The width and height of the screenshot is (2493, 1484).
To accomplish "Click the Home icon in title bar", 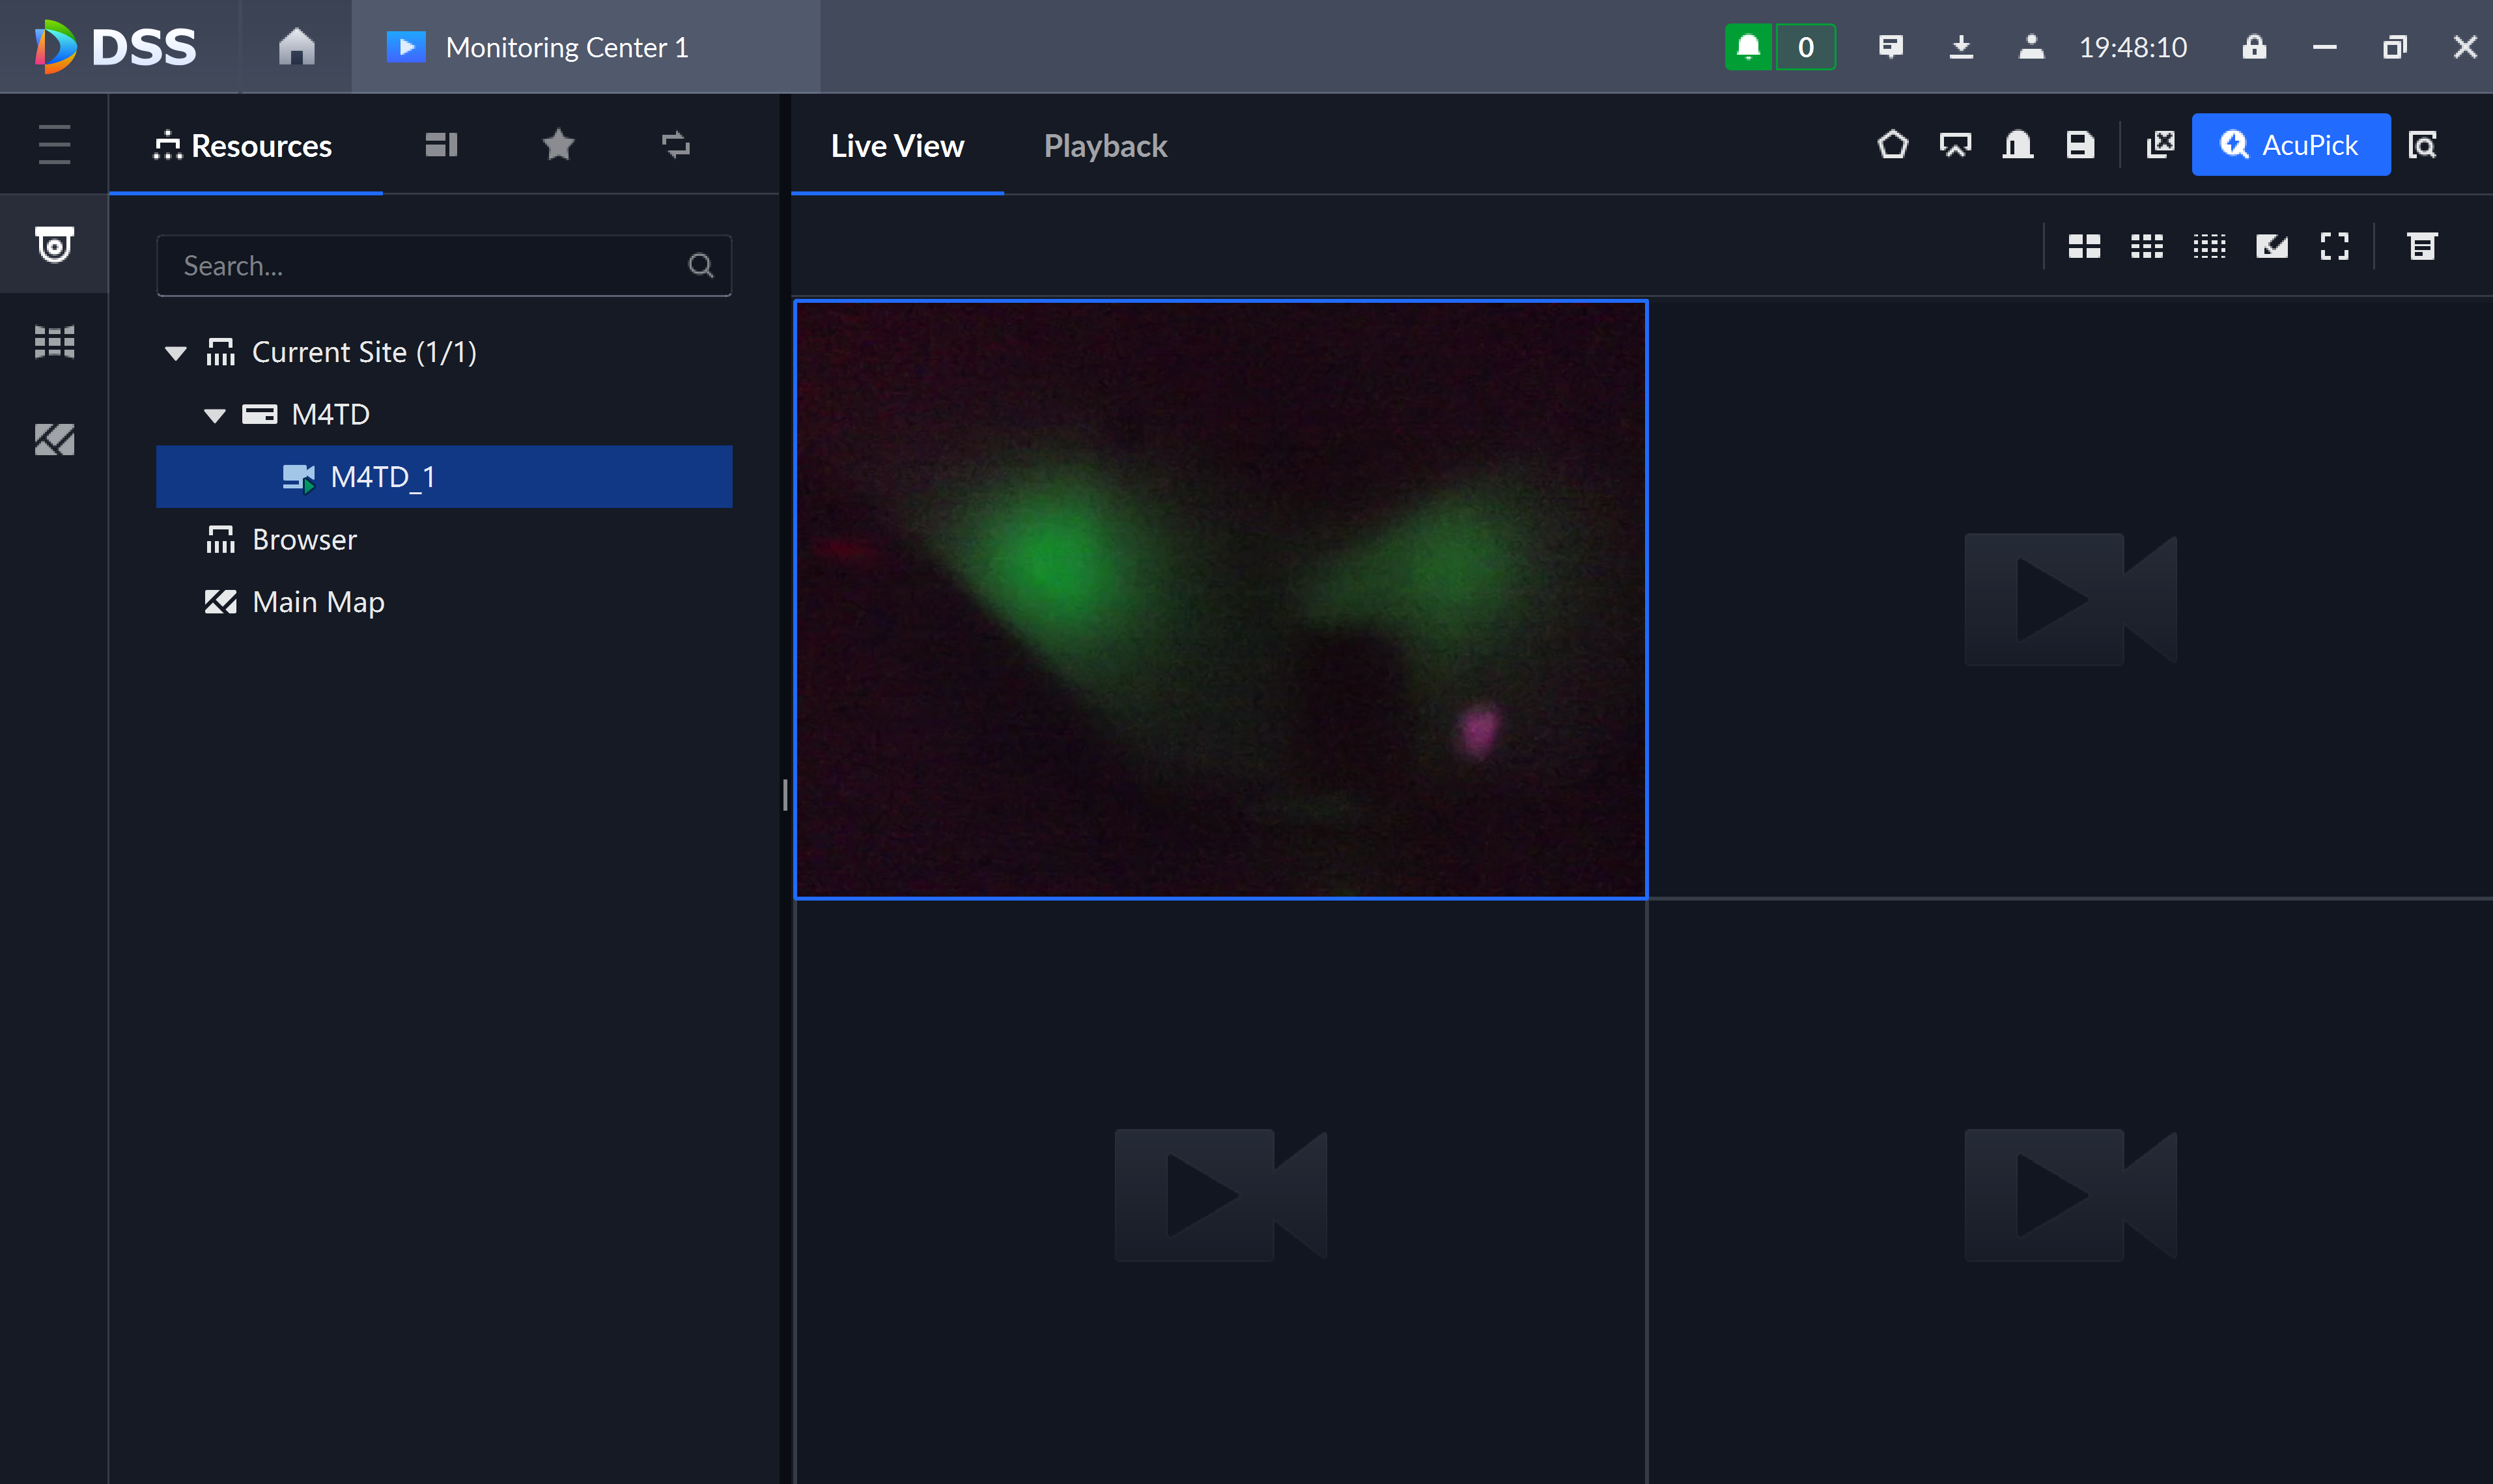I will coord(296,47).
